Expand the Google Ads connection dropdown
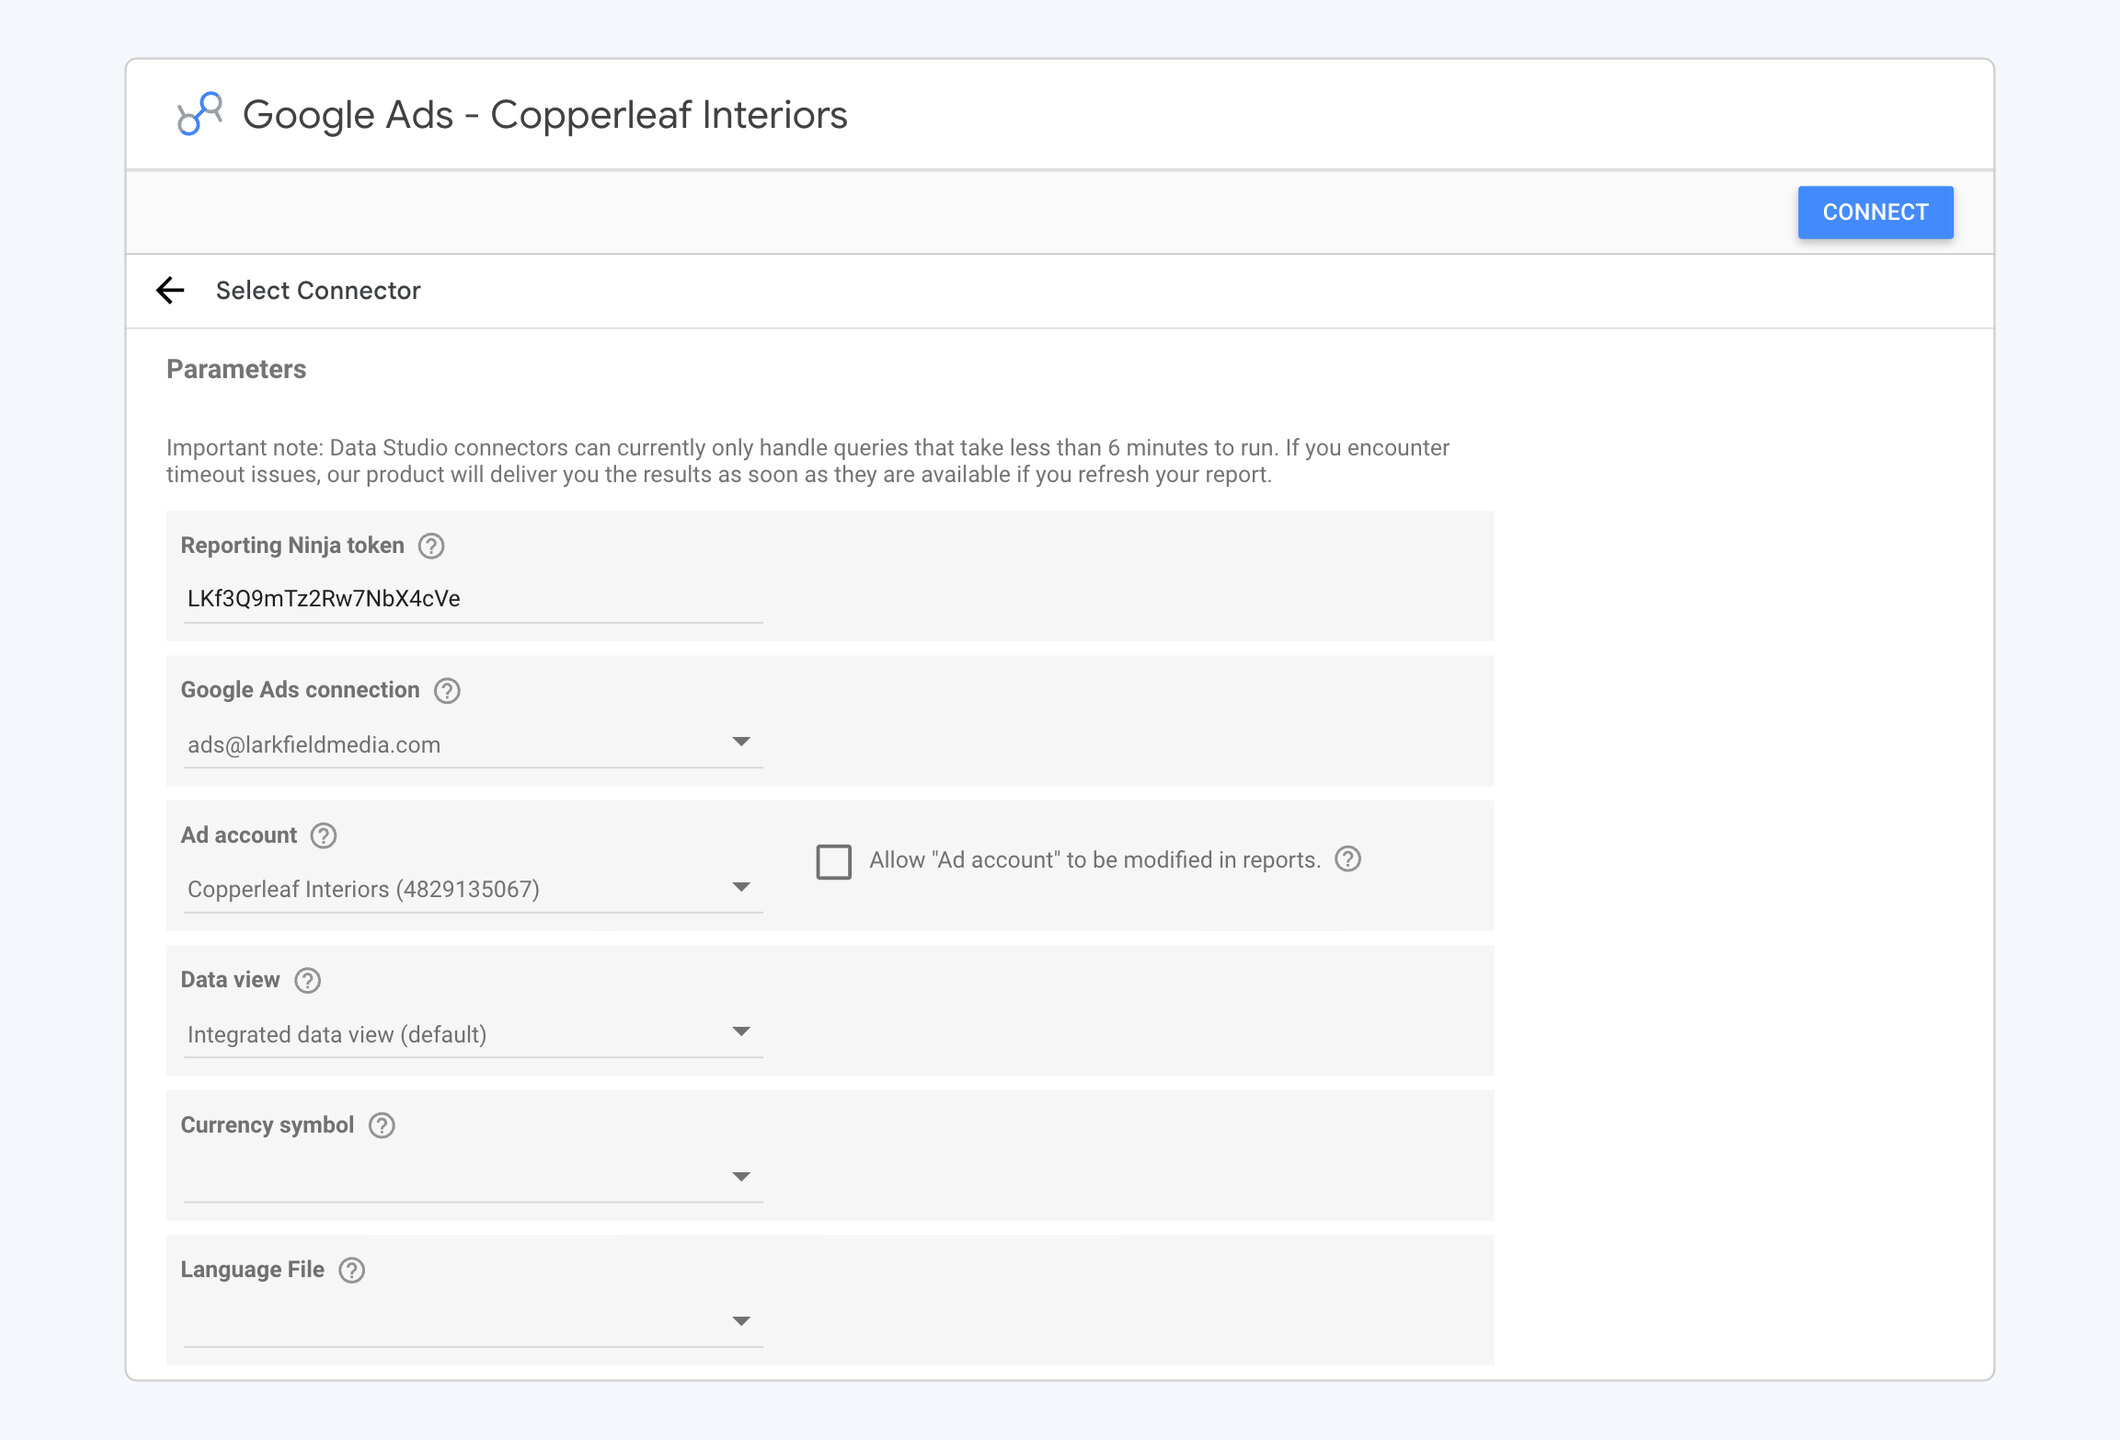Screen dimensions: 2120x1440 coord(473,744)
